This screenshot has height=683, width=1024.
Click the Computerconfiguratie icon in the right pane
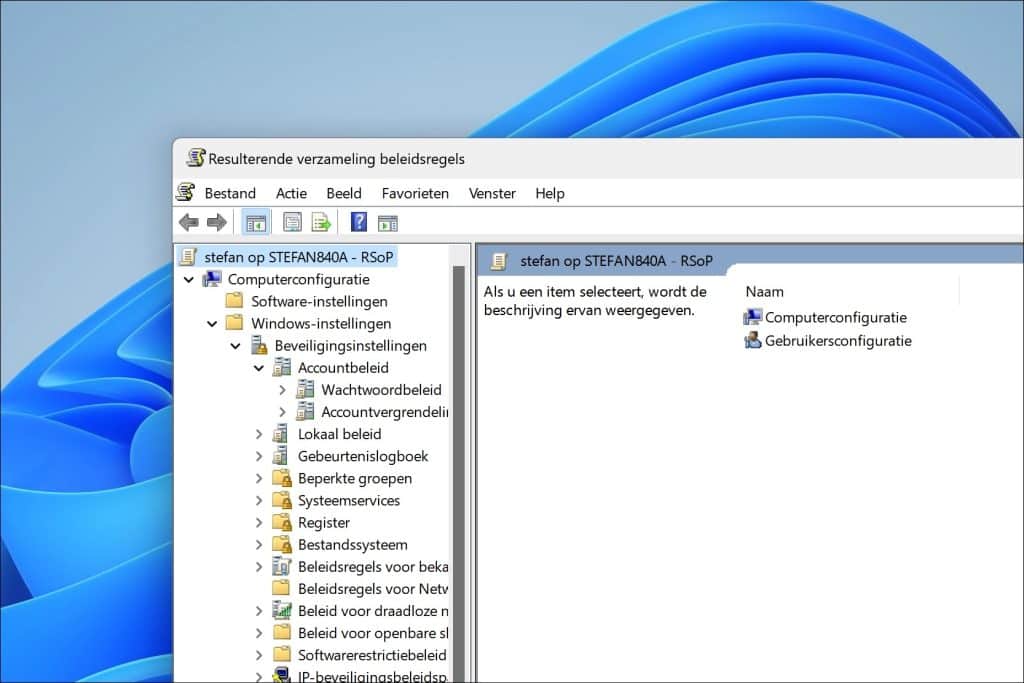[x=753, y=317]
